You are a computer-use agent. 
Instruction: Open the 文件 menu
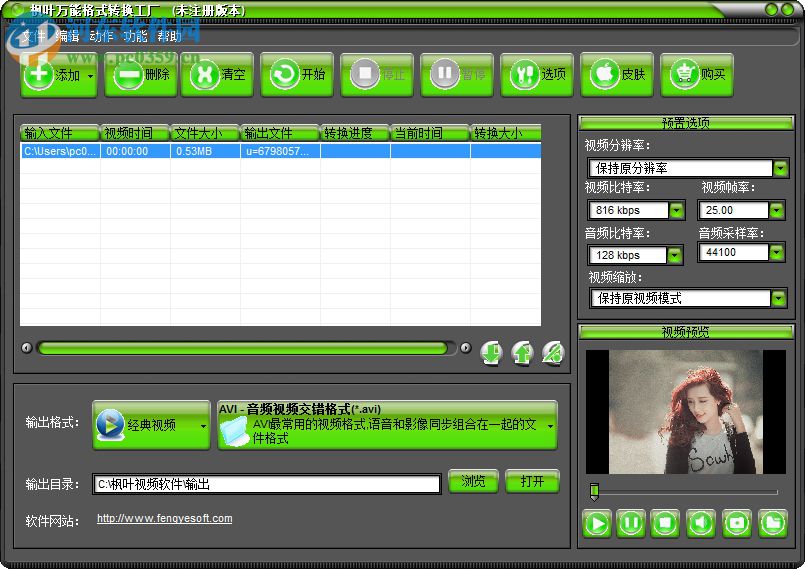34,36
